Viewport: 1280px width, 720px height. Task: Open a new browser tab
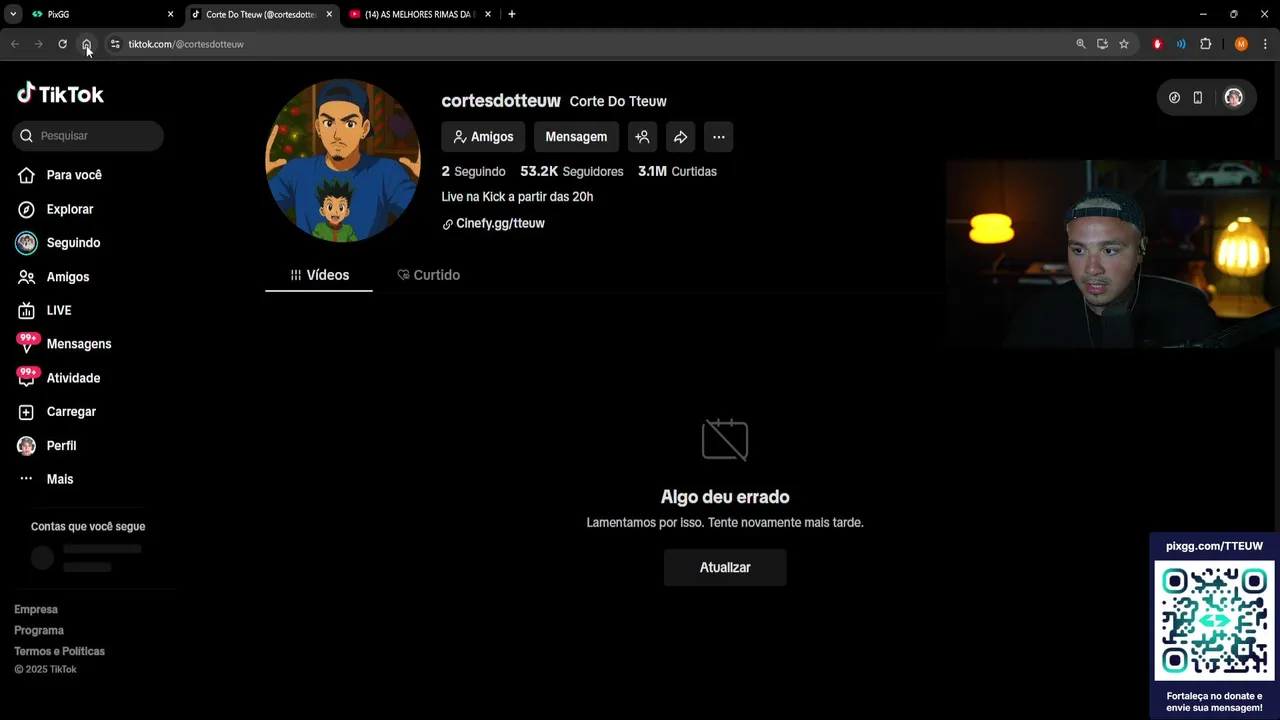512,15
